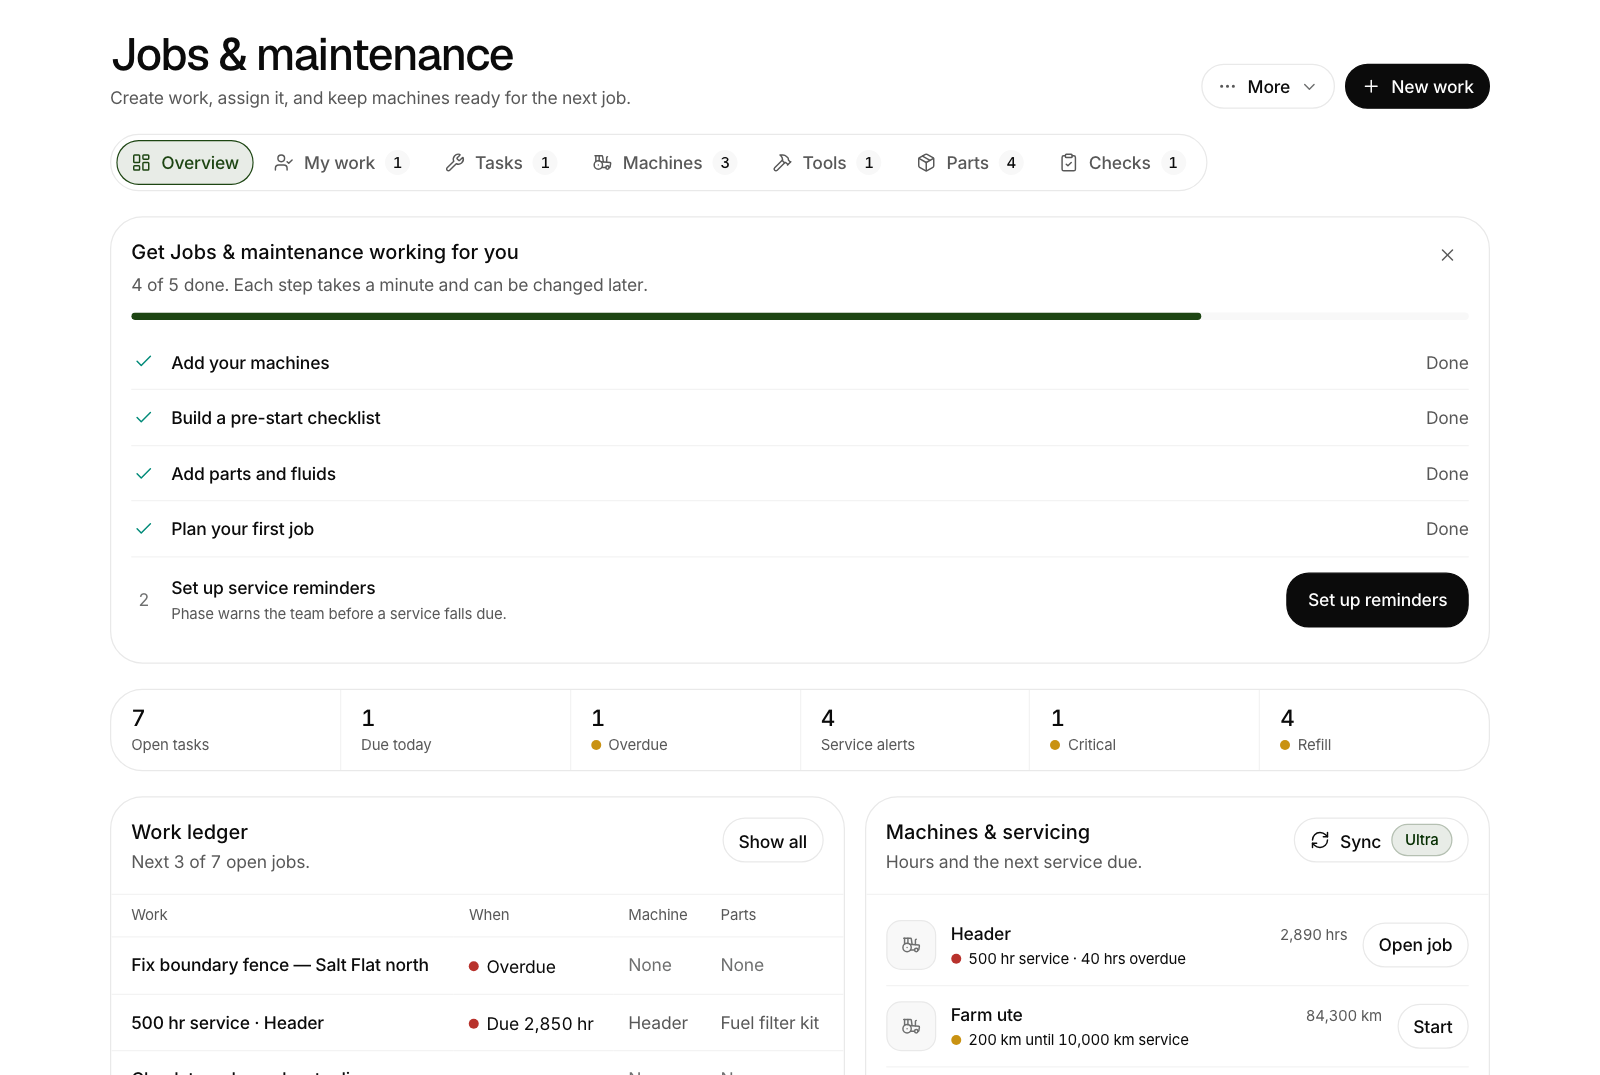Expand the More dropdown menu
This screenshot has height=1075, width=1600.
coord(1268,87)
